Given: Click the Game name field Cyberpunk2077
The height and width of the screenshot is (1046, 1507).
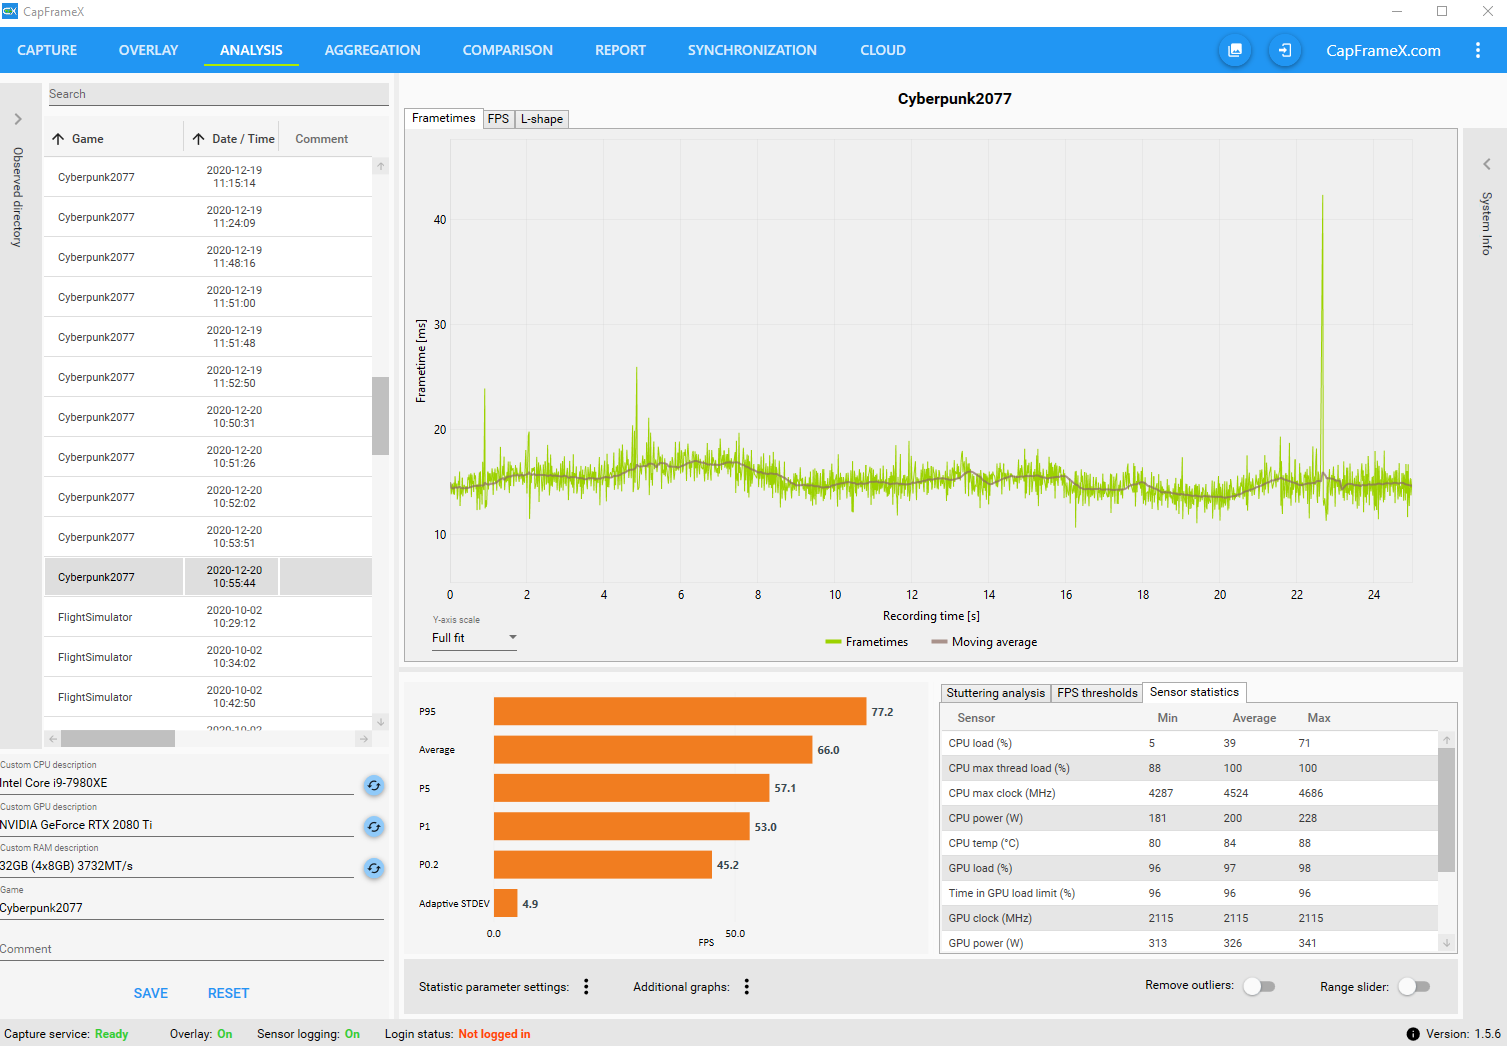Looking at the screenshot, I should click(x=192, y=908).
